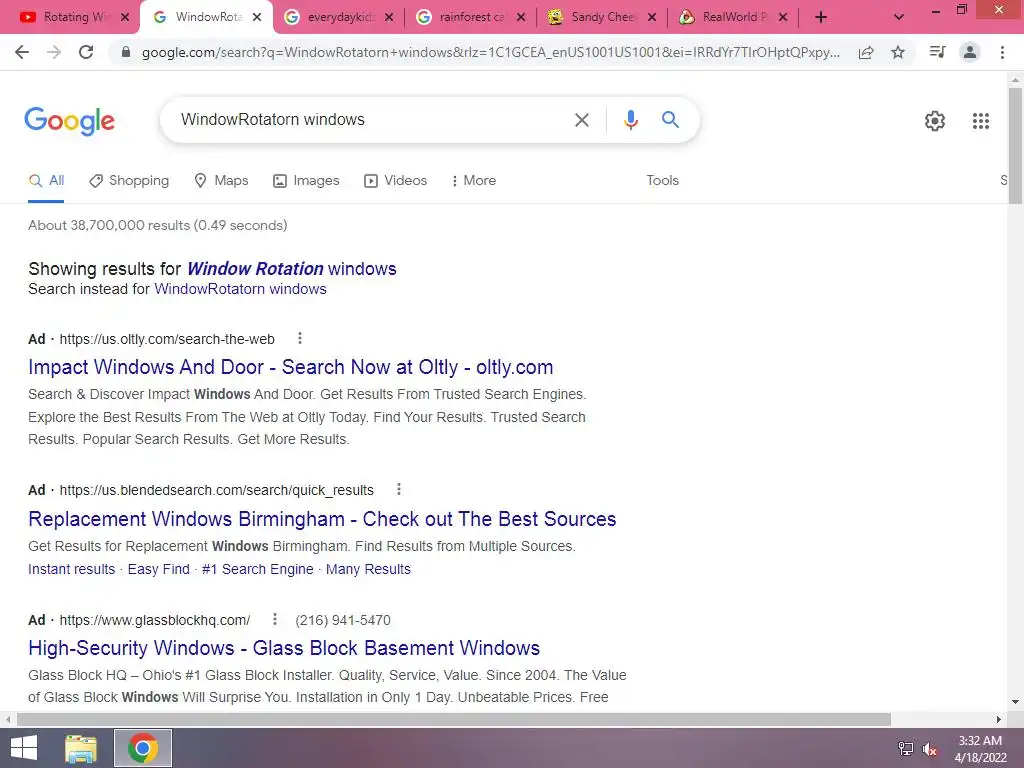Click scroll right arrow on horizontal bar
This screenshot has height=768, width=1024.
pyautogui.click(x=999, y=719)
